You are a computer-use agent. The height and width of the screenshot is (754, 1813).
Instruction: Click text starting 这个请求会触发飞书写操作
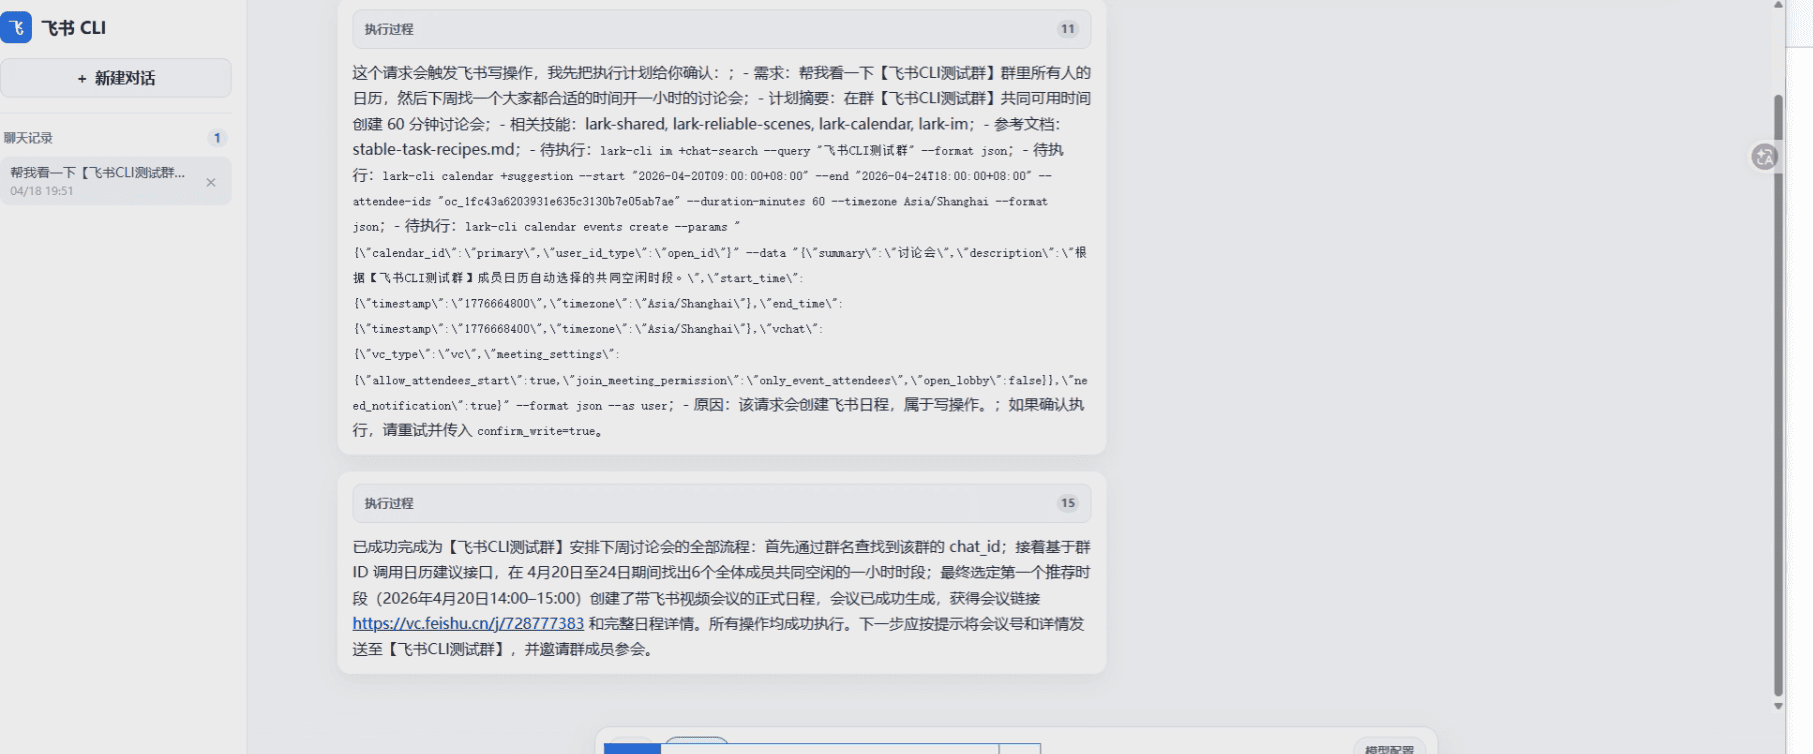[x=721, y=251]
